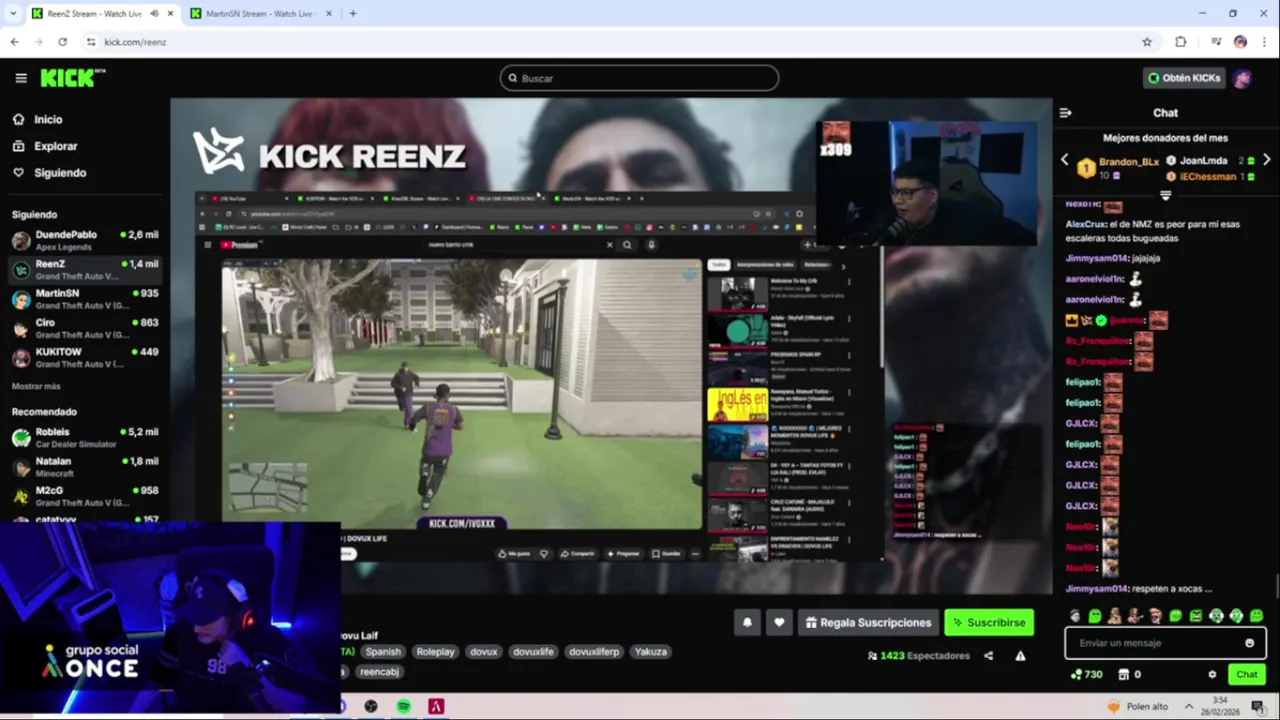Open DuendePablo channel in sidebar
1280x720 pixels.
click(84, 240)
